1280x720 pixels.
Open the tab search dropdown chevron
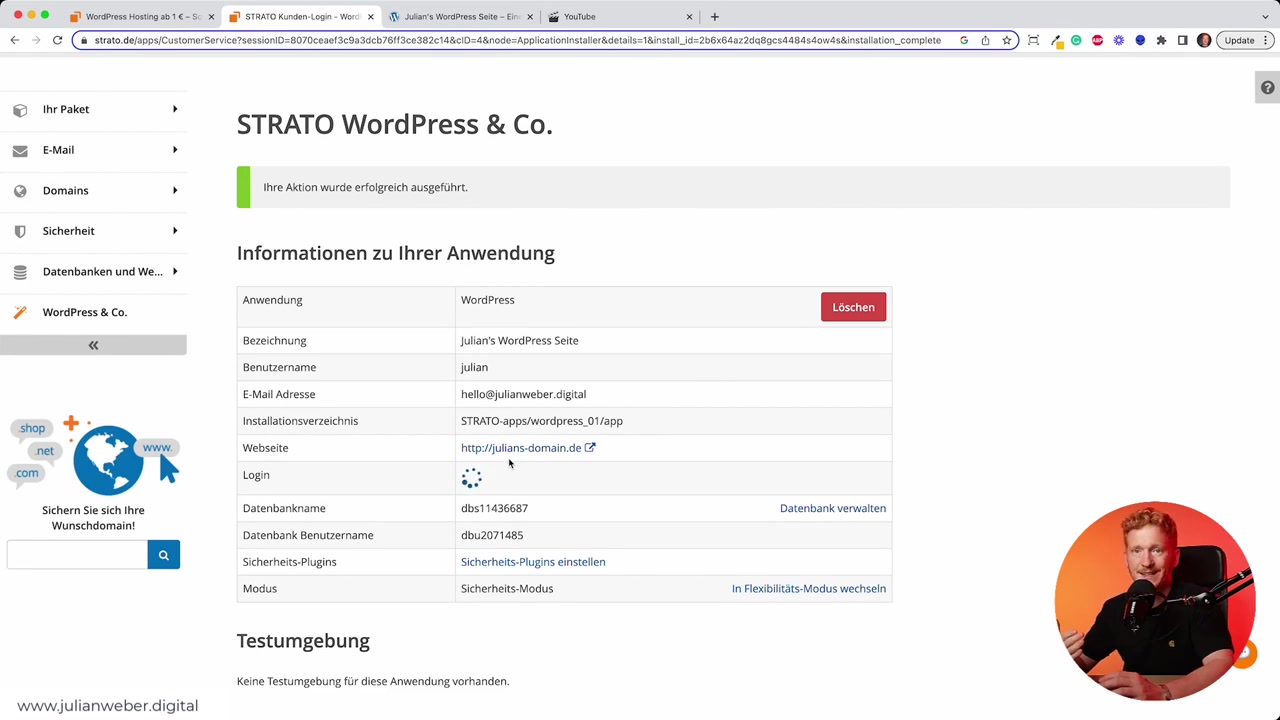pyautogui.click(x=1265, y=16)
